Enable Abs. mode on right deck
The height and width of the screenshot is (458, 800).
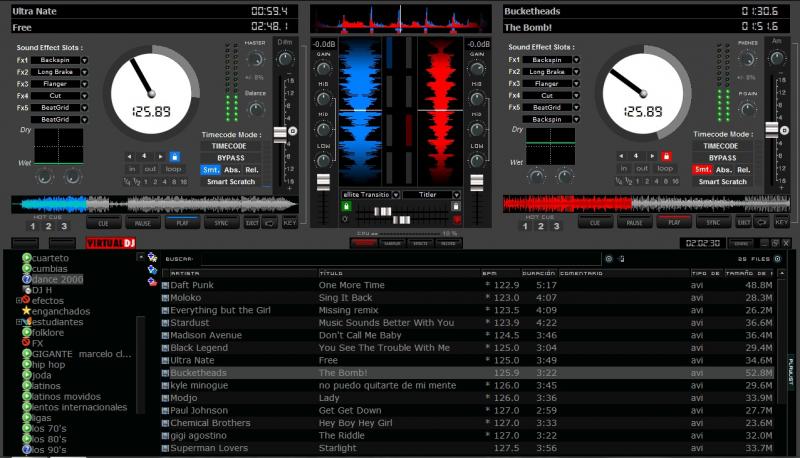coord(723,169)
